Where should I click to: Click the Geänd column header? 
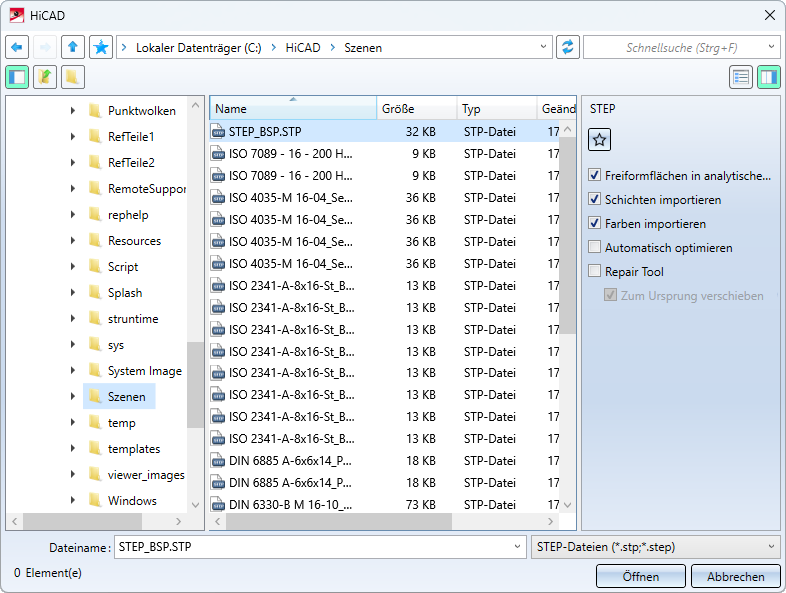click(556, 108)
